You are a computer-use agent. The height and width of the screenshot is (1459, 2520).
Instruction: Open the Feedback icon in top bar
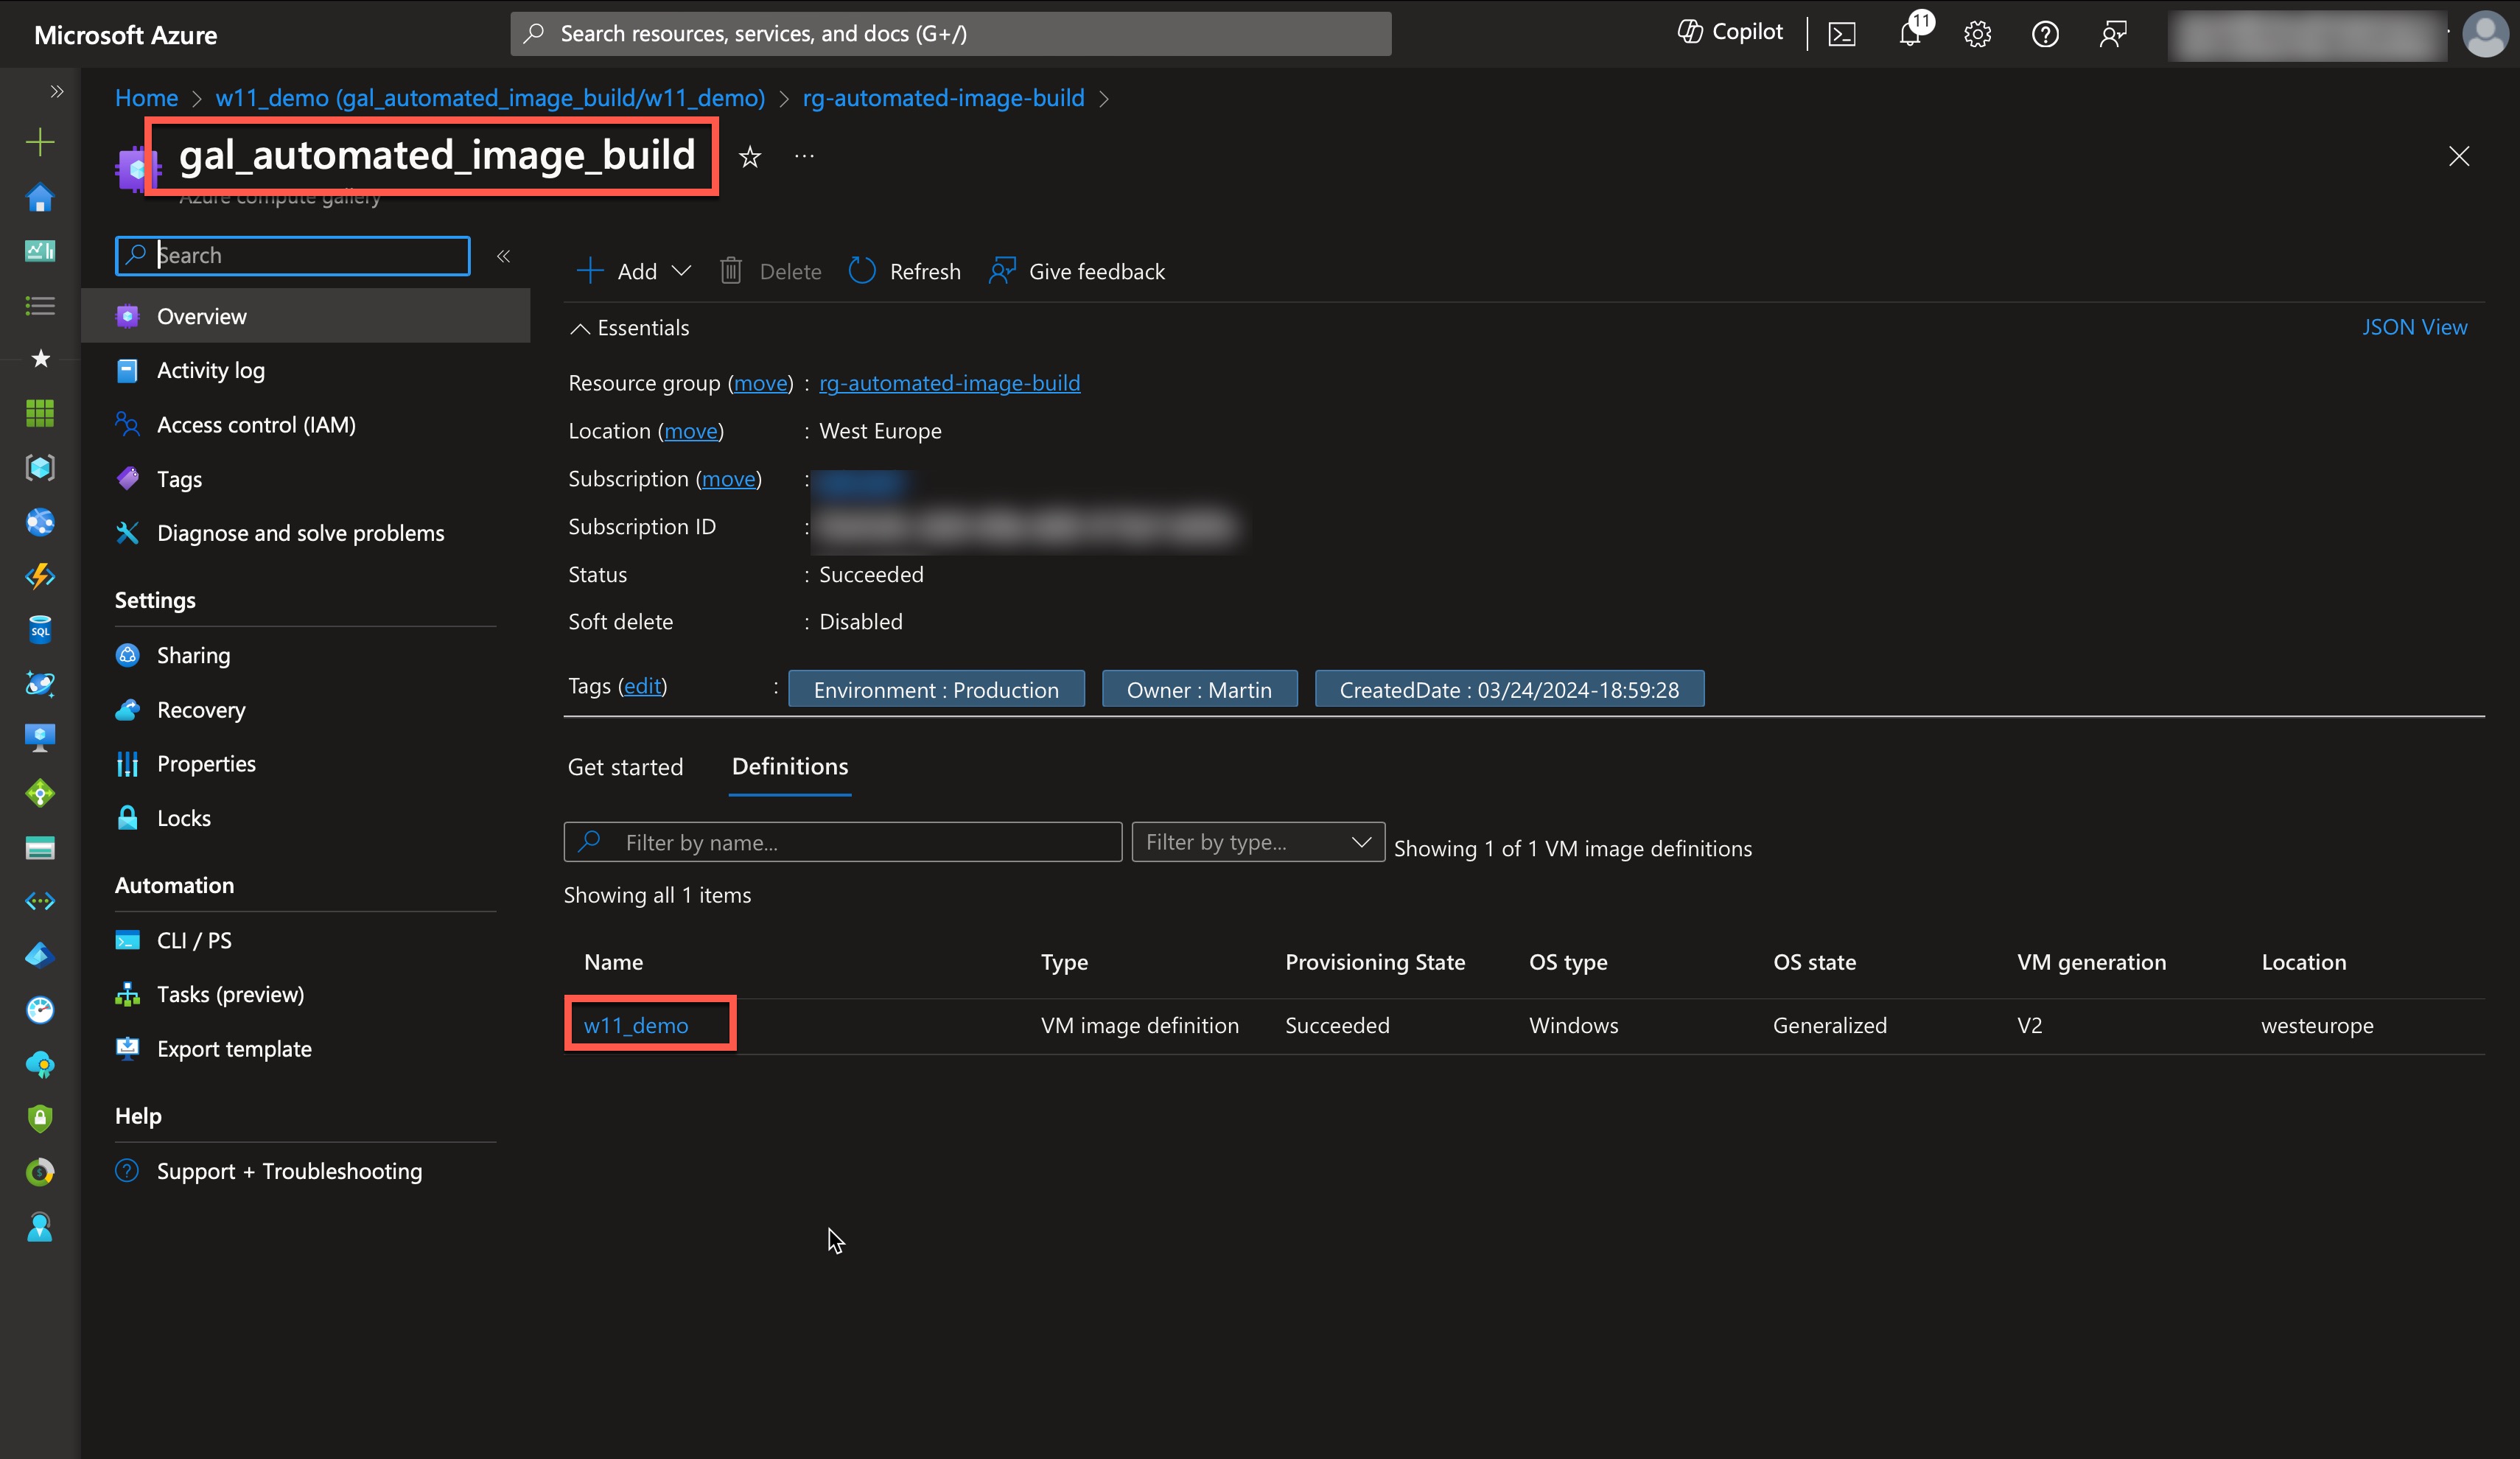click(x=2113, y=34)
